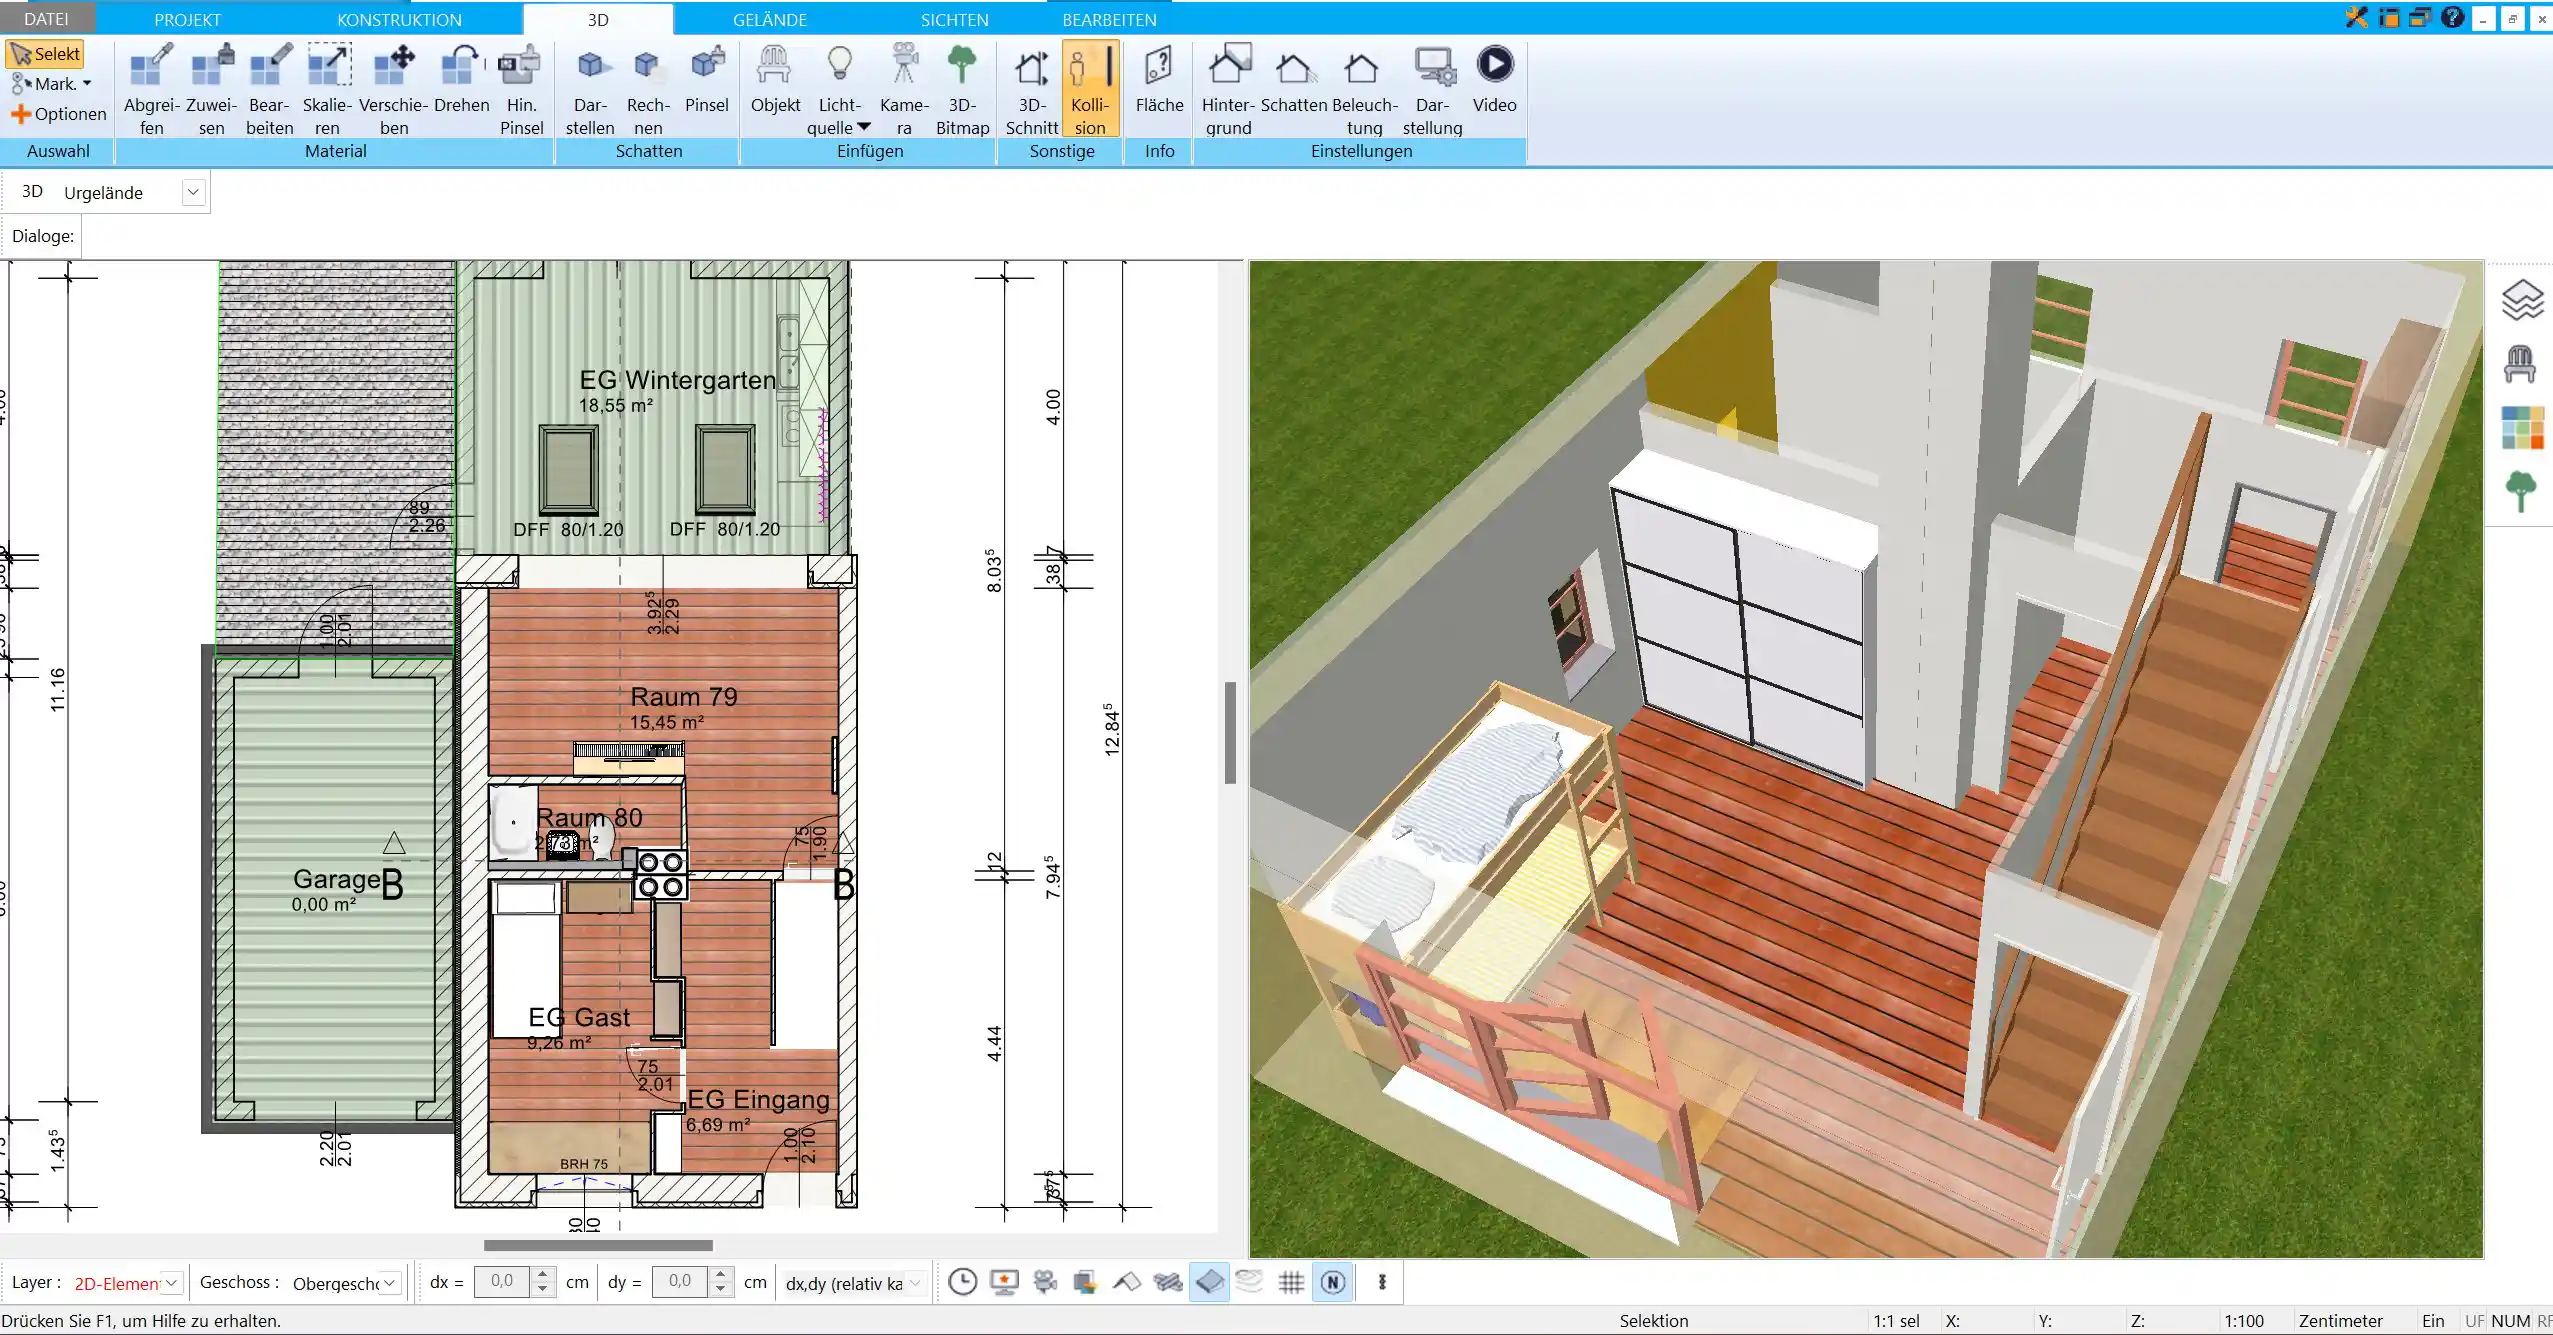The image size is (2553, 1335).
Task: Open Darstellung settings
Action: click(1432, 89)
